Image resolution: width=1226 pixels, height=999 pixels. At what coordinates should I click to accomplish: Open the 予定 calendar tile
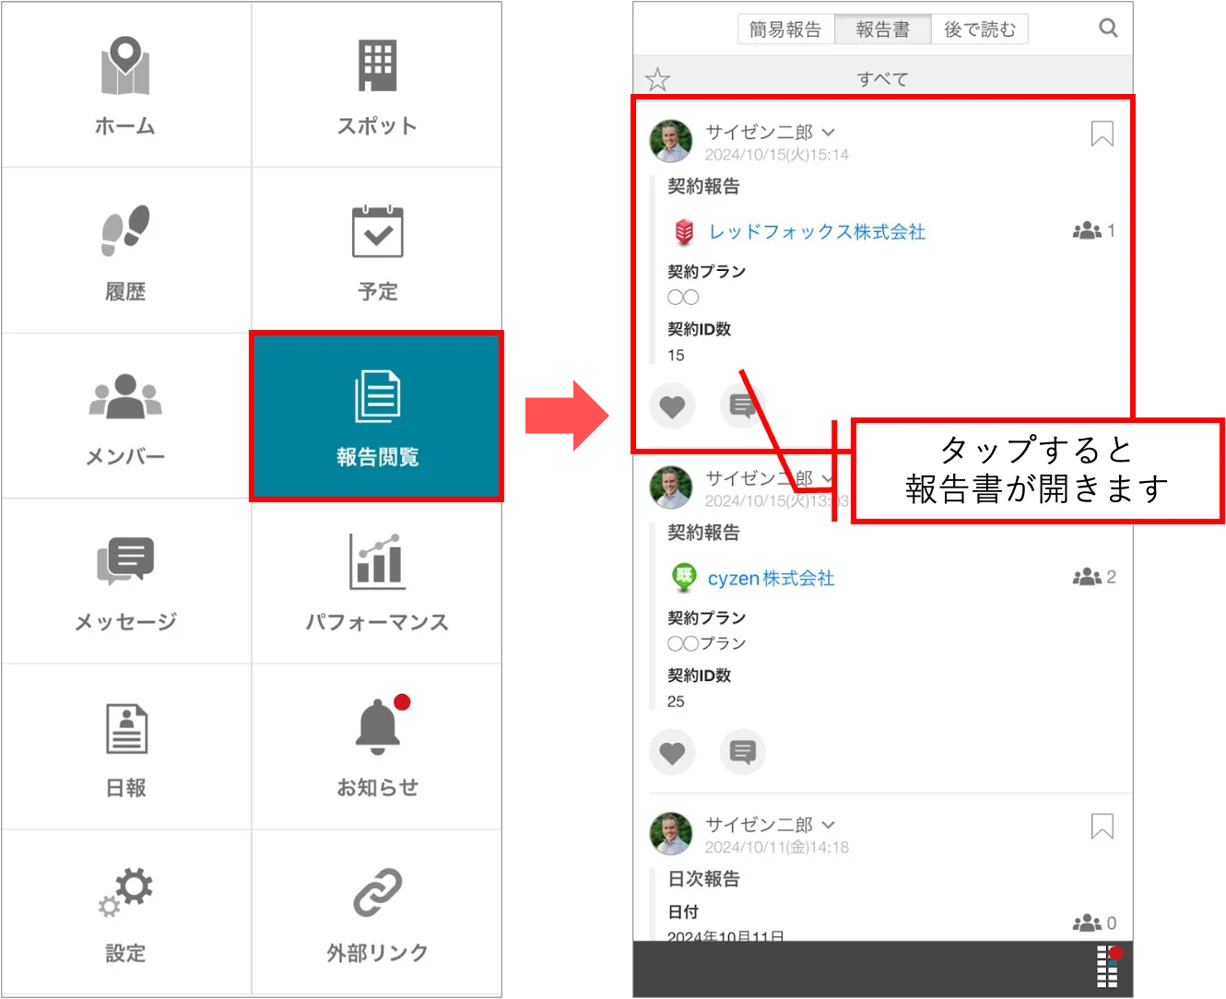377,250
